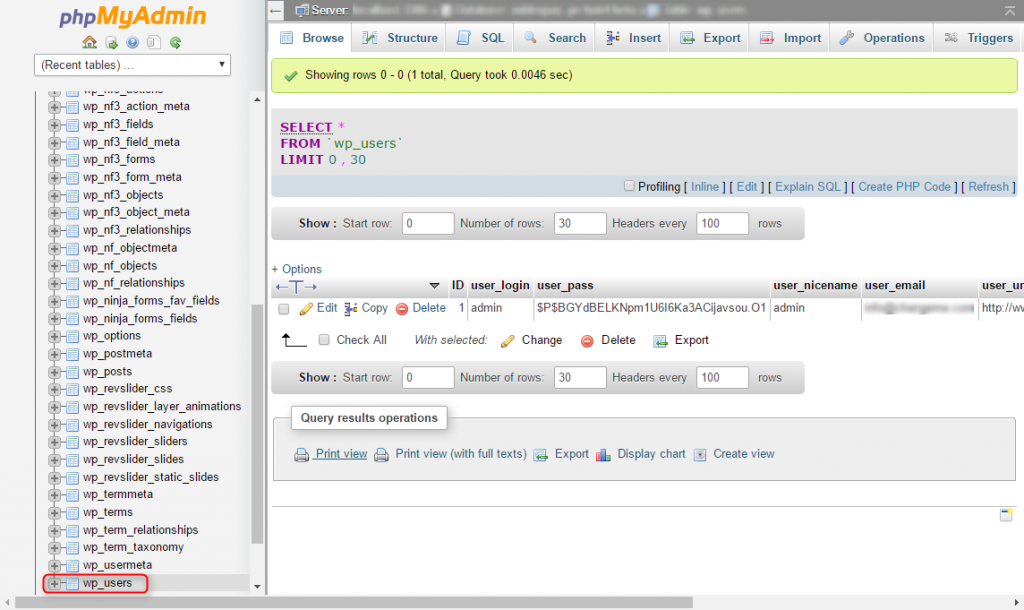
Task: Expand the wp_terms table node
Action: 54,513
